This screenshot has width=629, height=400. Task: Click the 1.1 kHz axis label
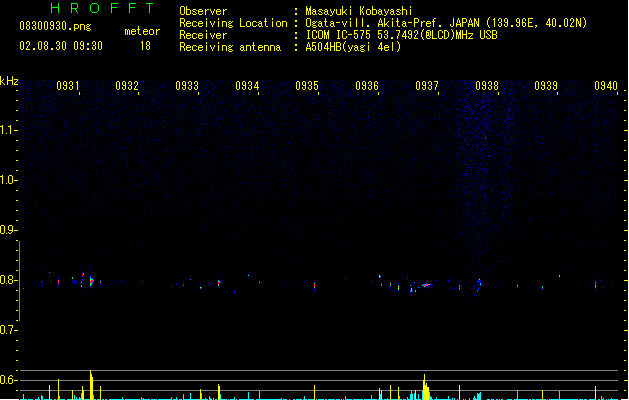(x=8, y=130)
